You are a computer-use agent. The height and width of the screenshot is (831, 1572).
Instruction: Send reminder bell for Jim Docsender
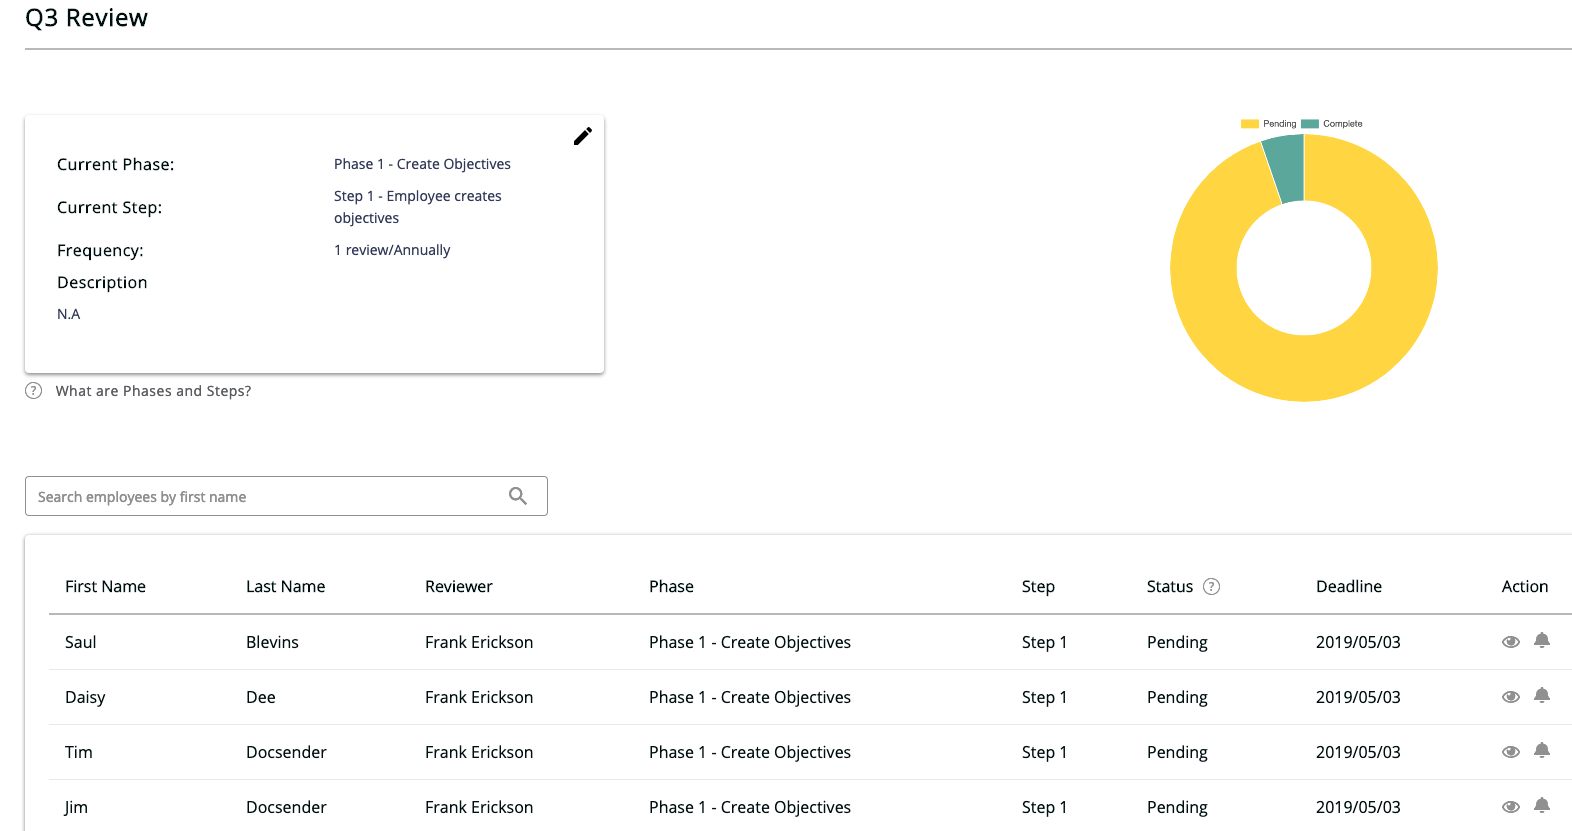point(1542,806)
